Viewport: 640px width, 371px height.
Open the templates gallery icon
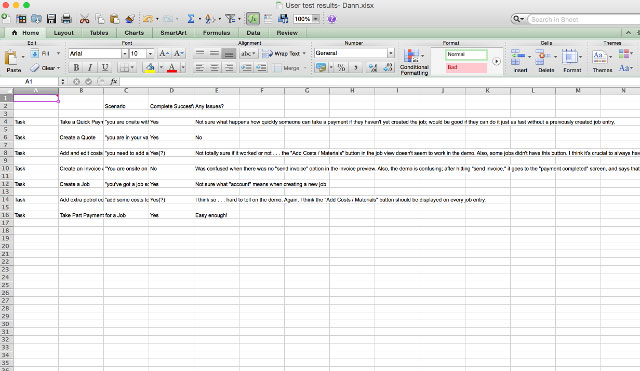coord(21,19)
